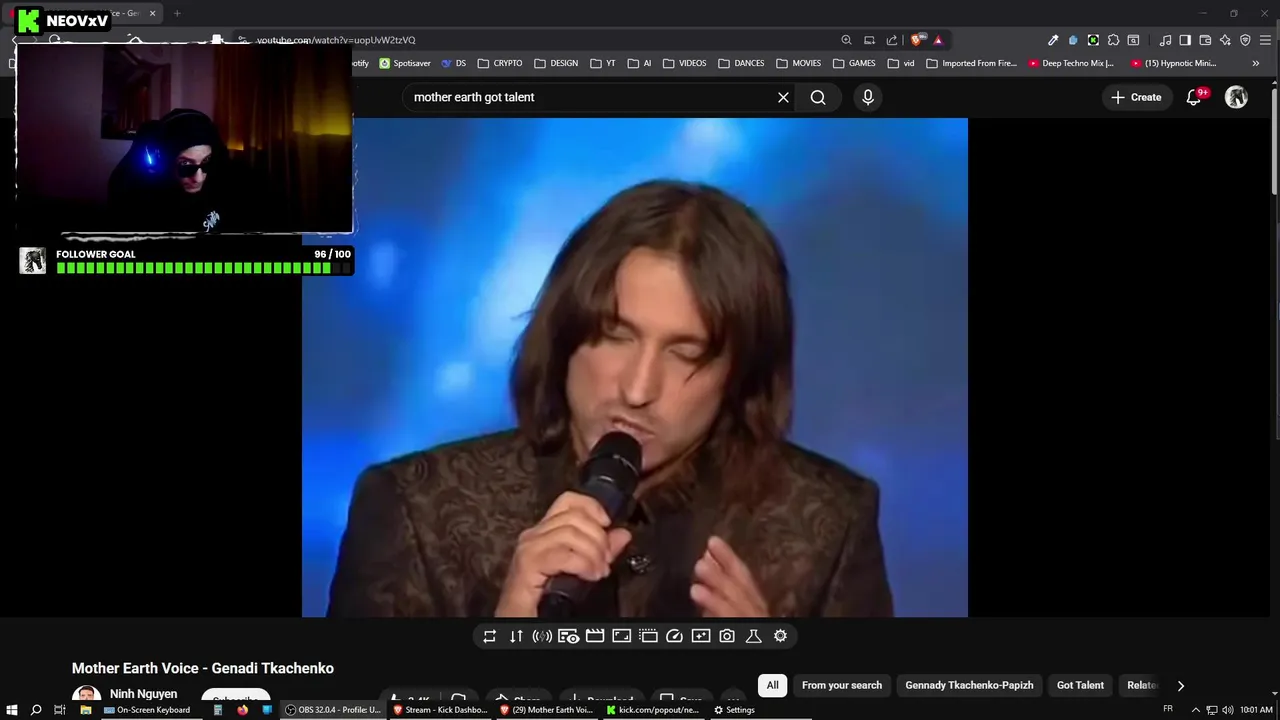Open the MOVIES bookmarks folder
1280x720 pixels.
(x=798, y=63)
